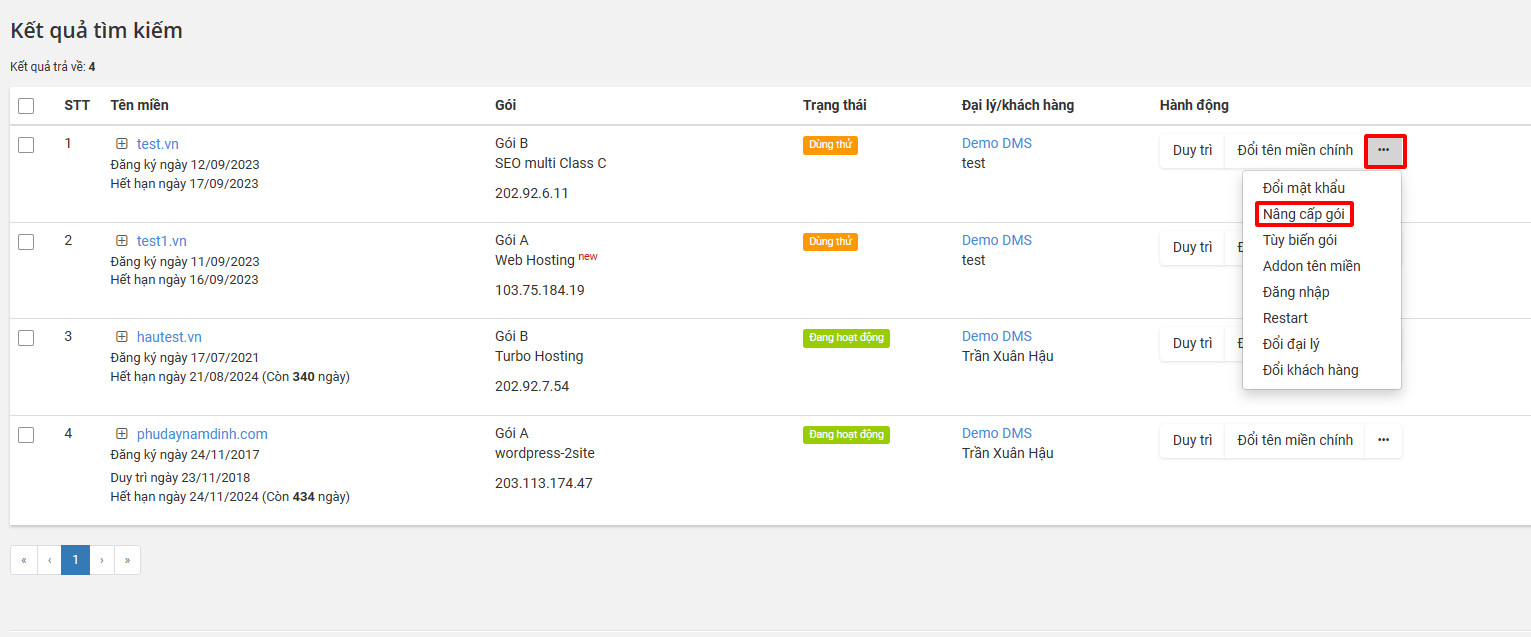Screen dimensions: 1531x637
Task: Choose Nâng cấp gói from dropdown menu
Action: coord(1303,214)
